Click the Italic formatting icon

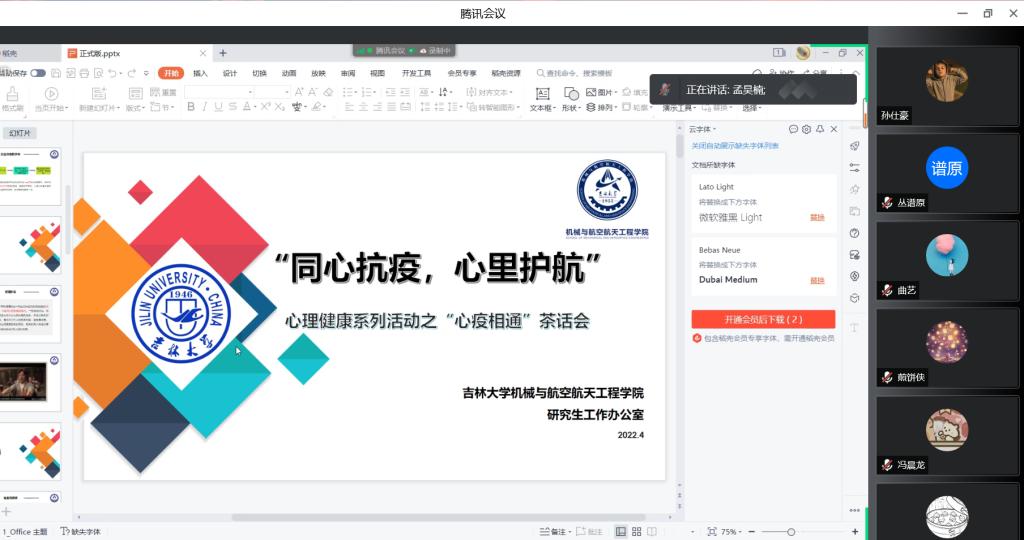click(205, 107)
